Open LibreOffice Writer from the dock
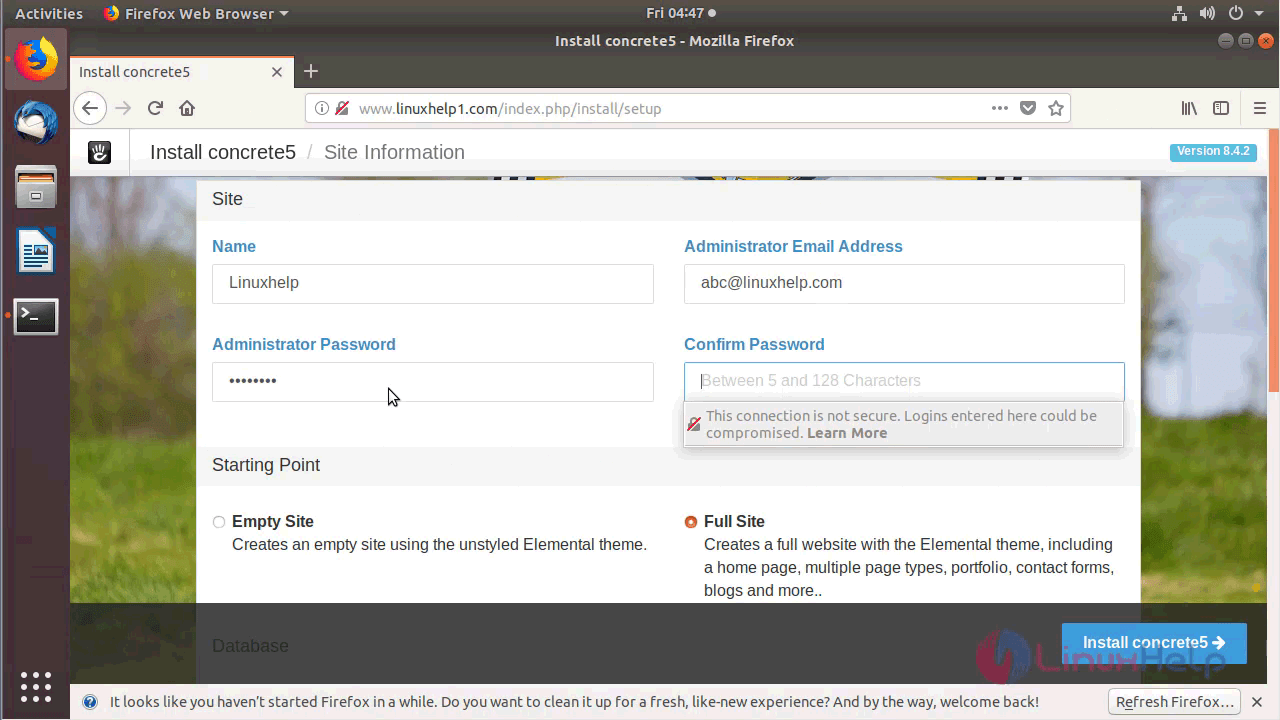 37,251
